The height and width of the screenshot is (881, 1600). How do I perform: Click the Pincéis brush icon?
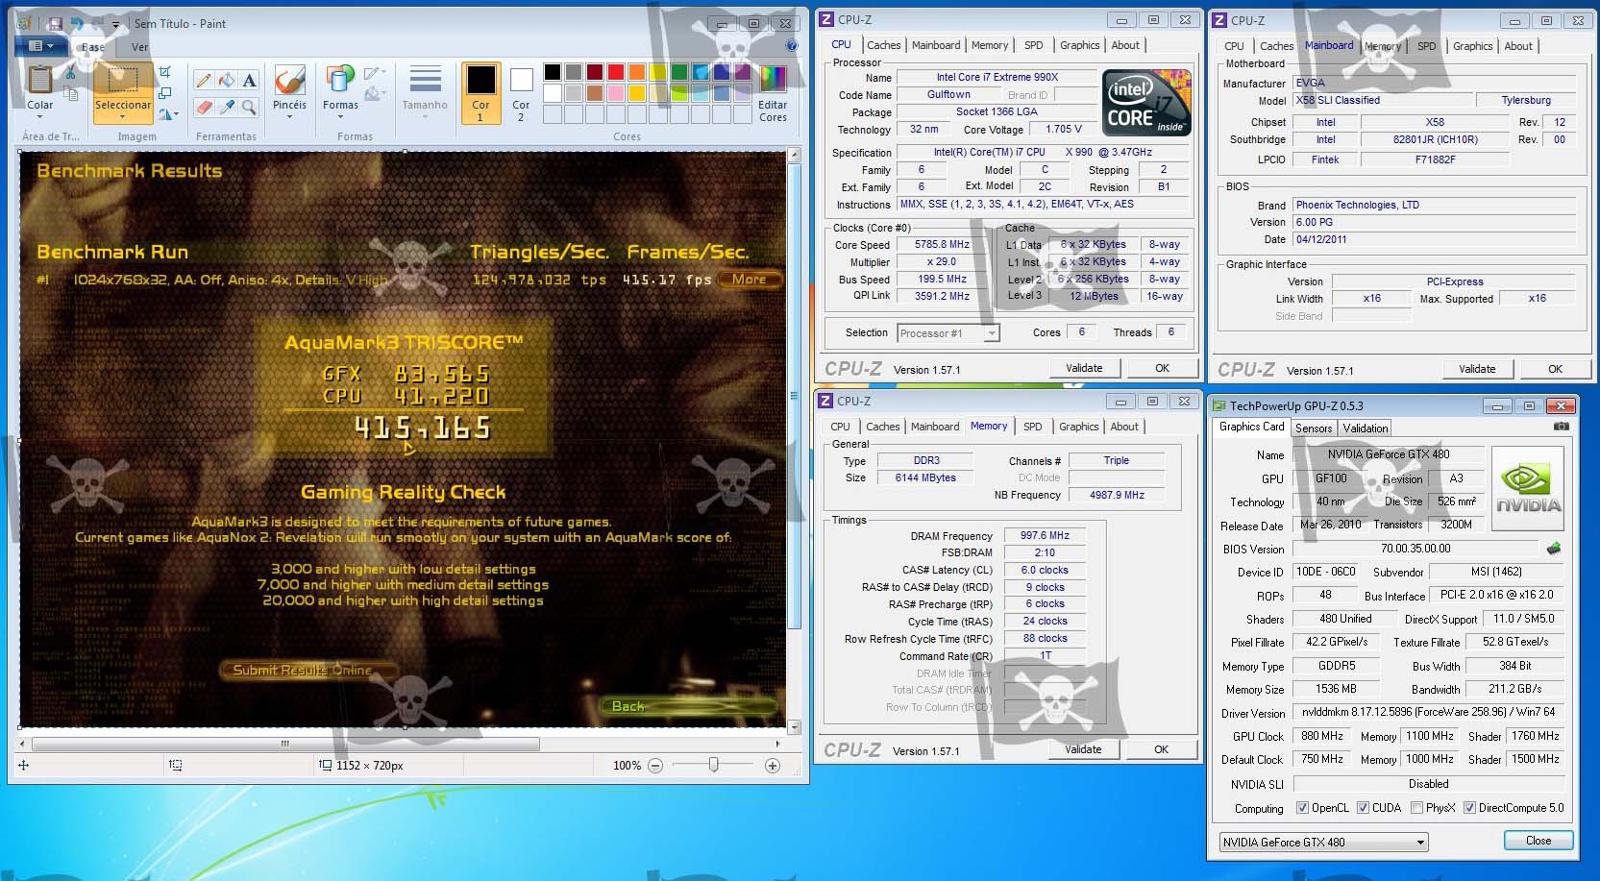pos(289,79)
